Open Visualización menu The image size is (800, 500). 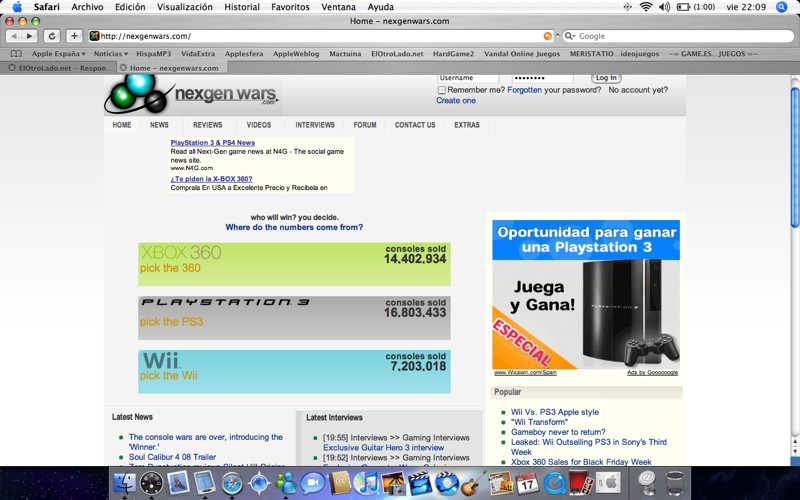click(185, 7)
